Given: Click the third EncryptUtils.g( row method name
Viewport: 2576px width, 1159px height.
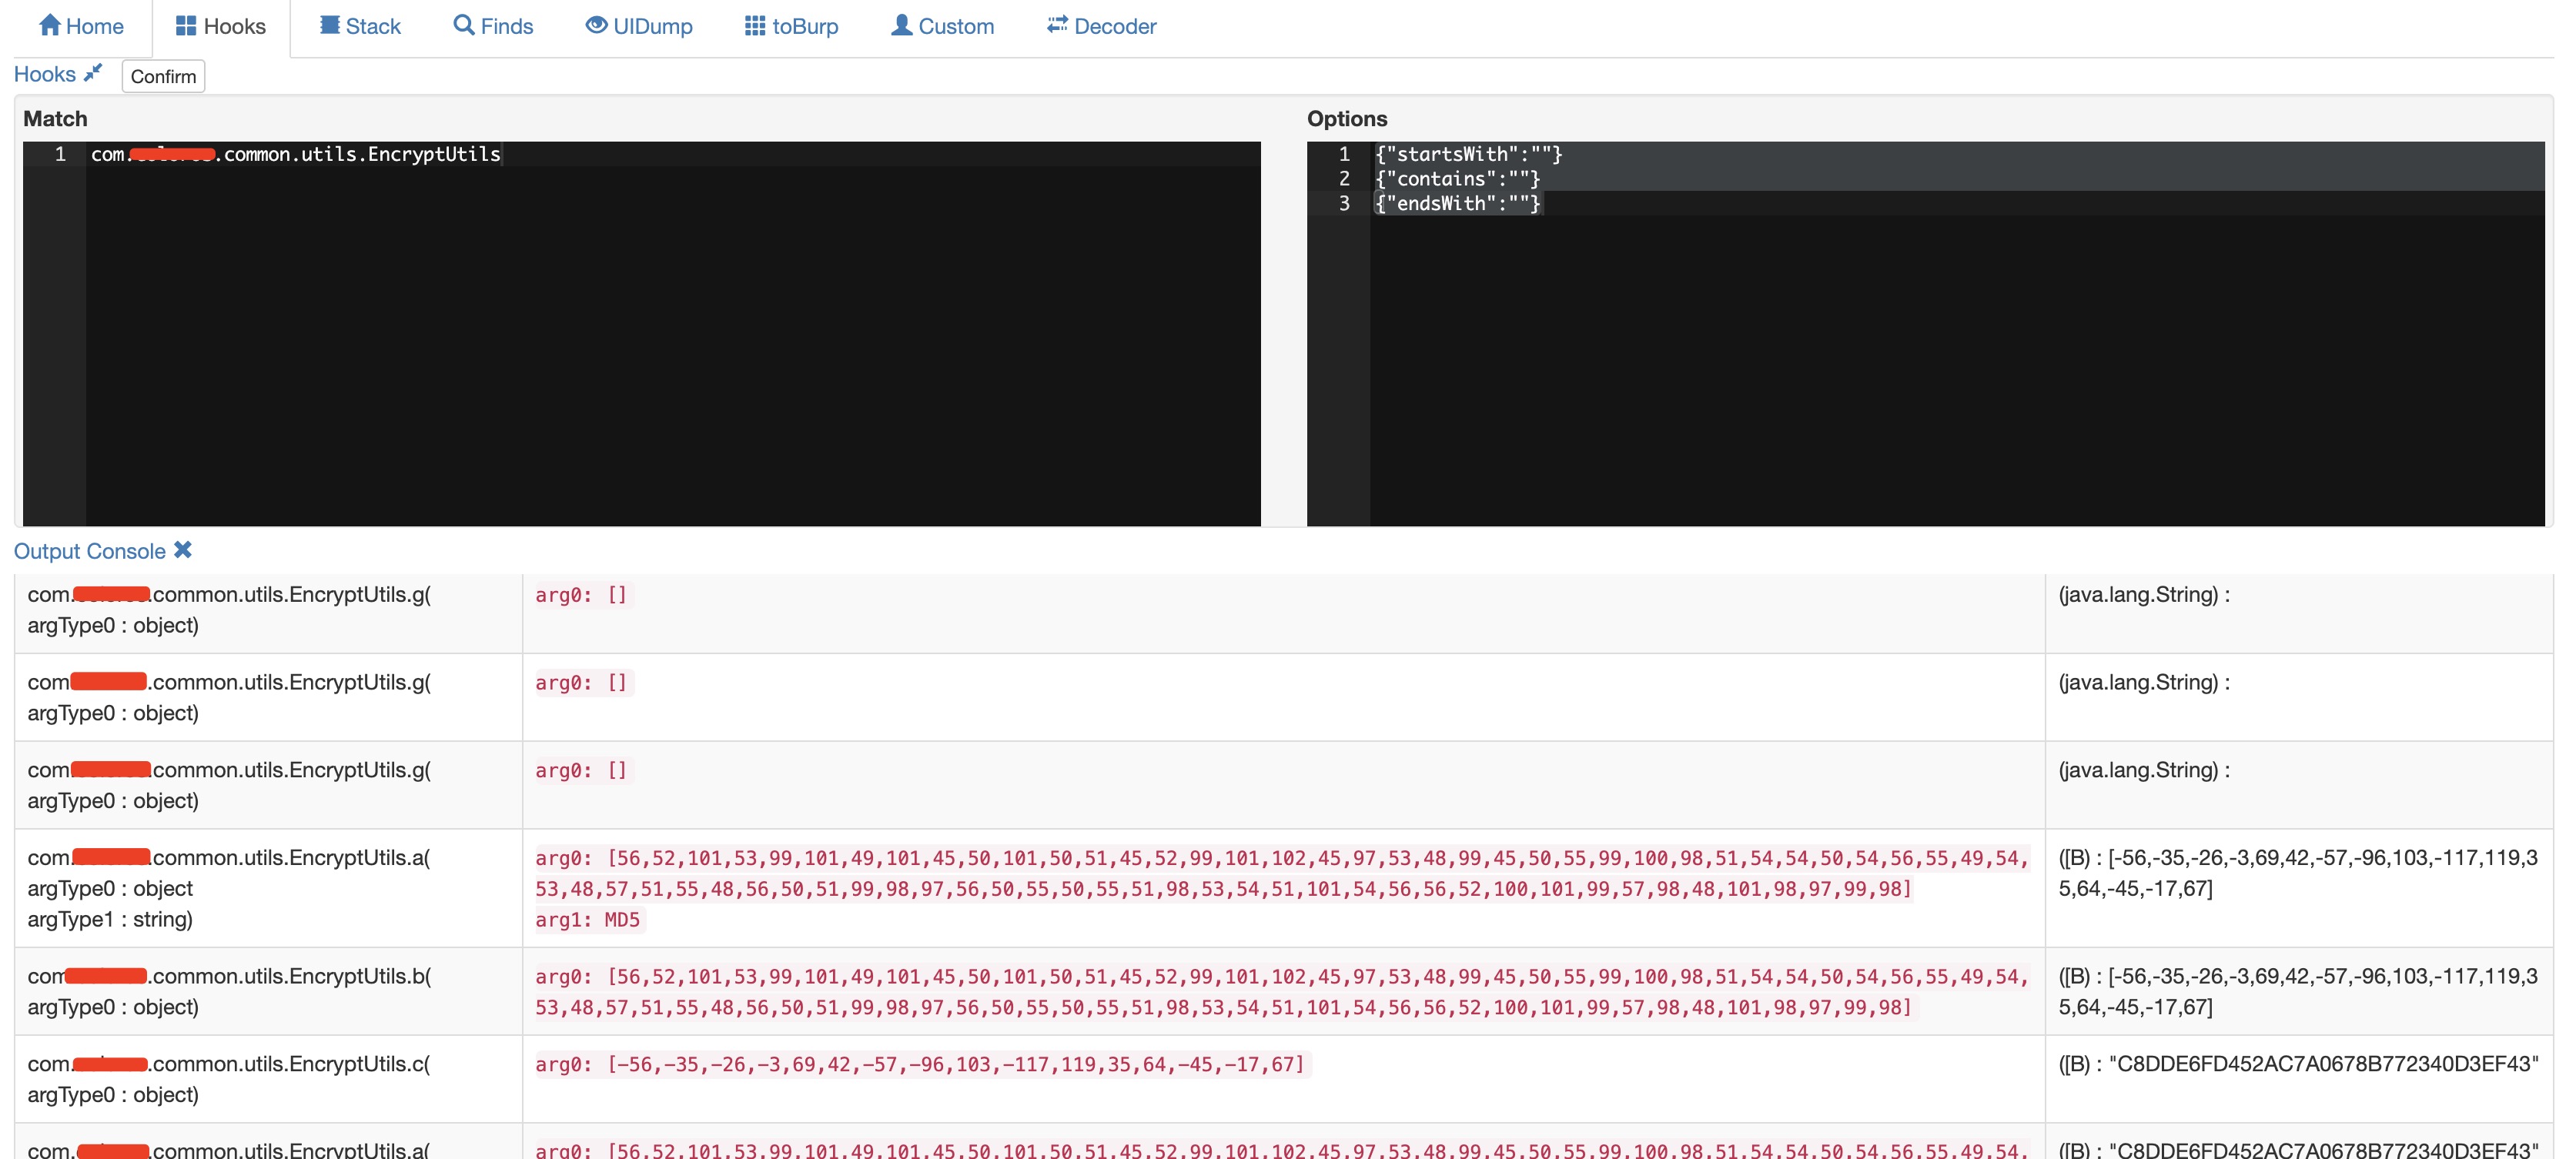Looking at the screenshot, I should click(x=229, y=769).
